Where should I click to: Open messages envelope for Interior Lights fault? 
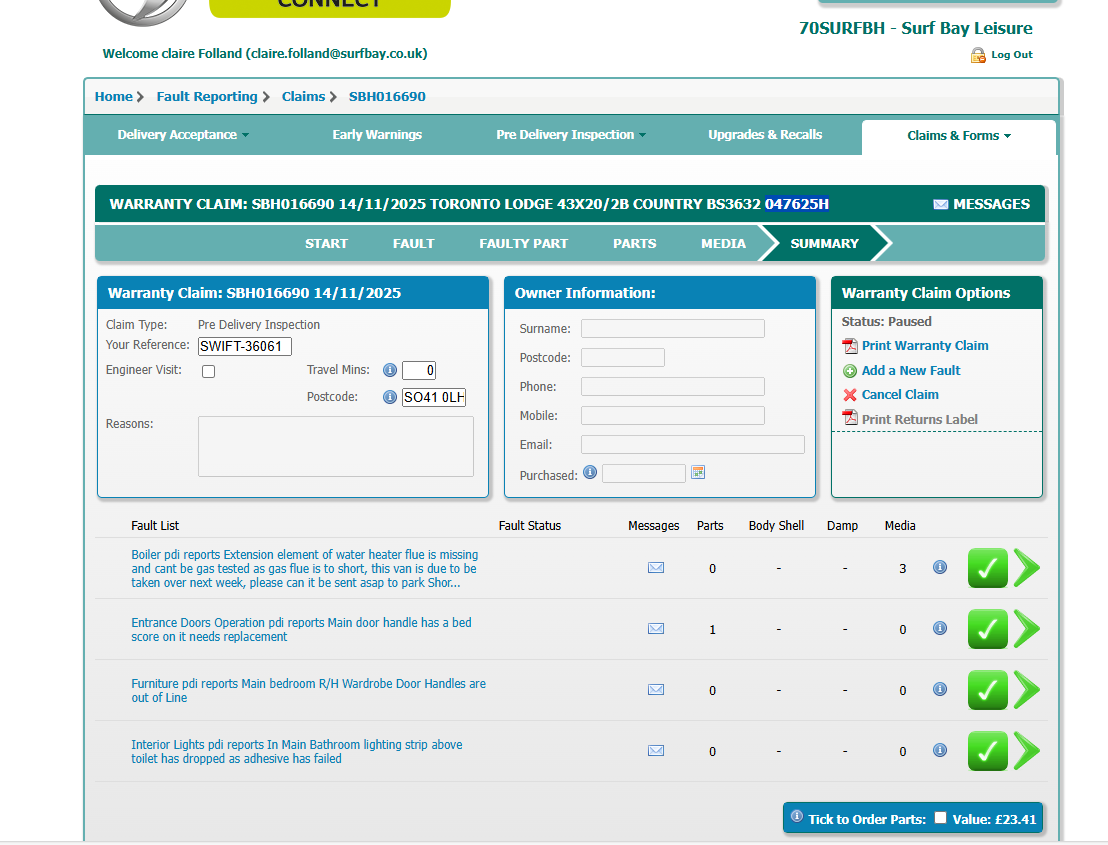[656, 750]
